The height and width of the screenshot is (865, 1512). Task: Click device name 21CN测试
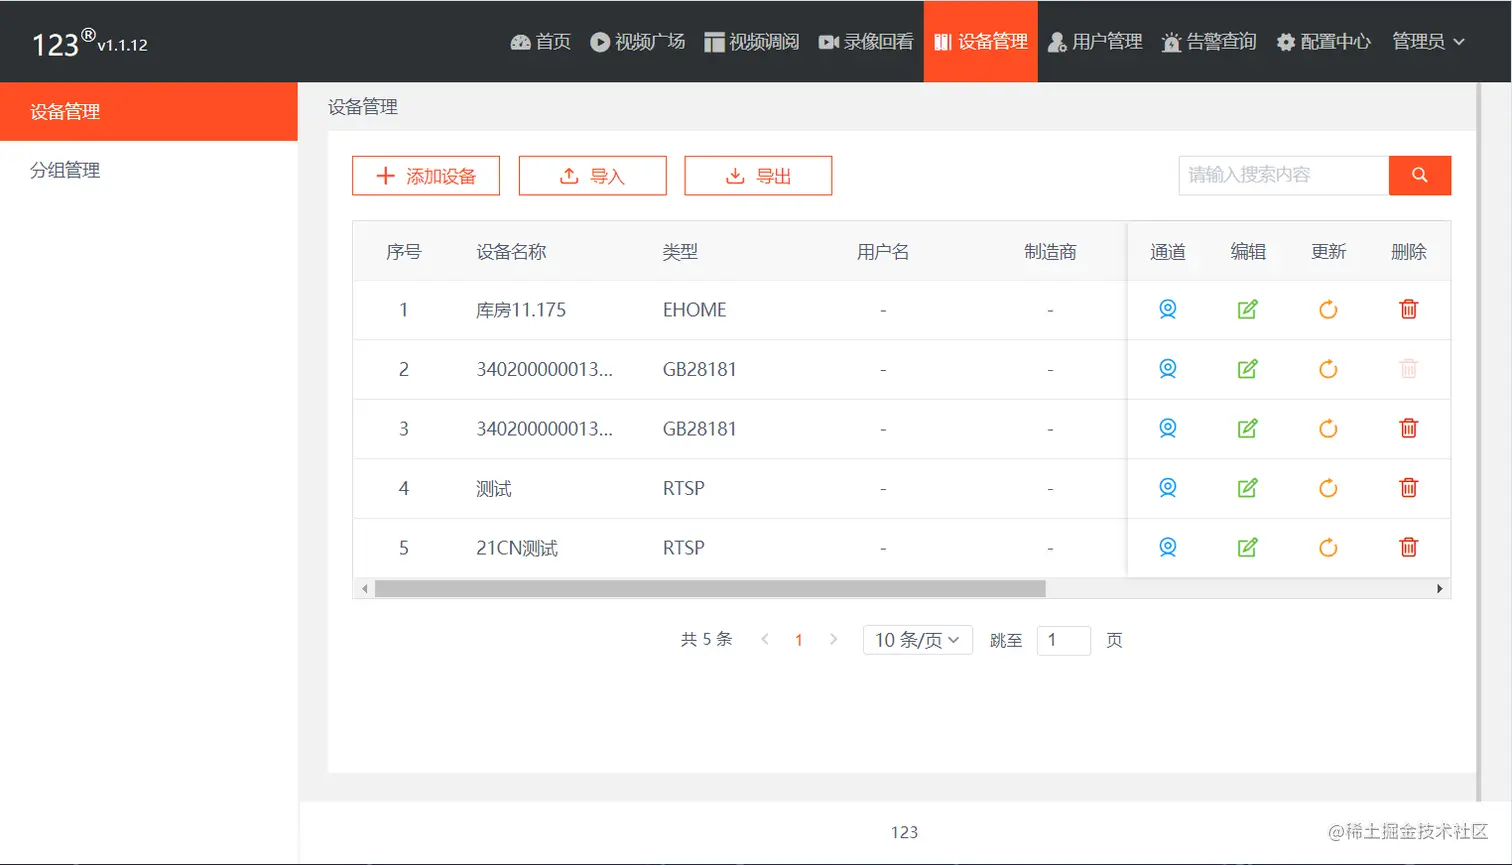coord(517,548)
